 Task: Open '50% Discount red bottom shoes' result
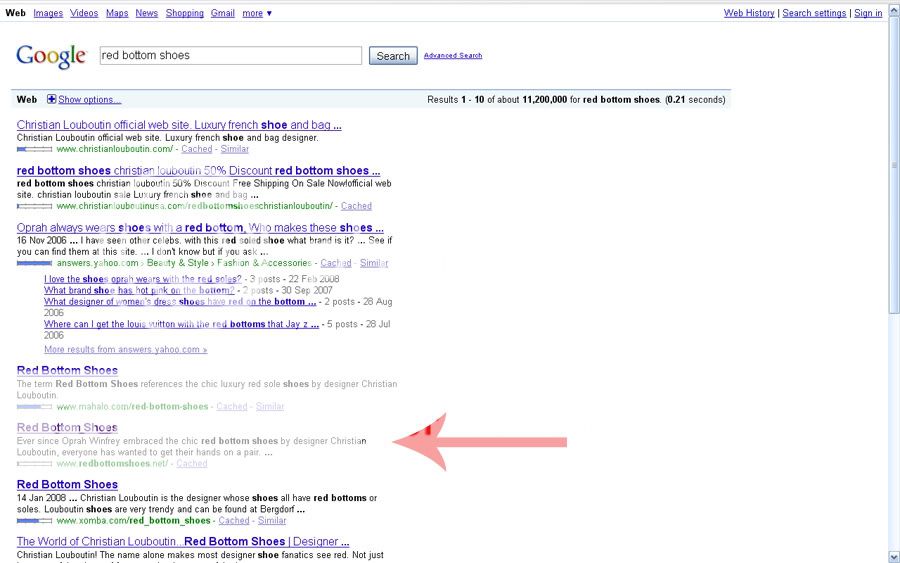pos(198,171)
